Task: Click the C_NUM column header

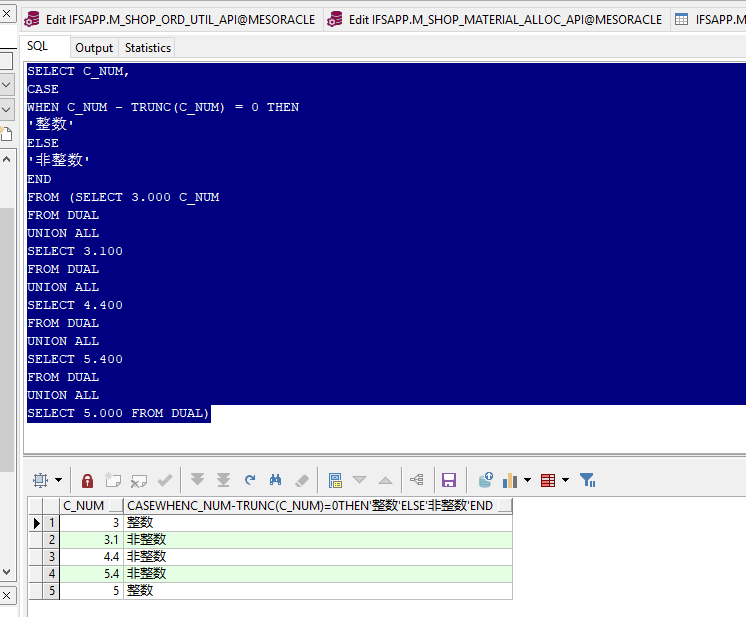Action: [x=91, y=506]
